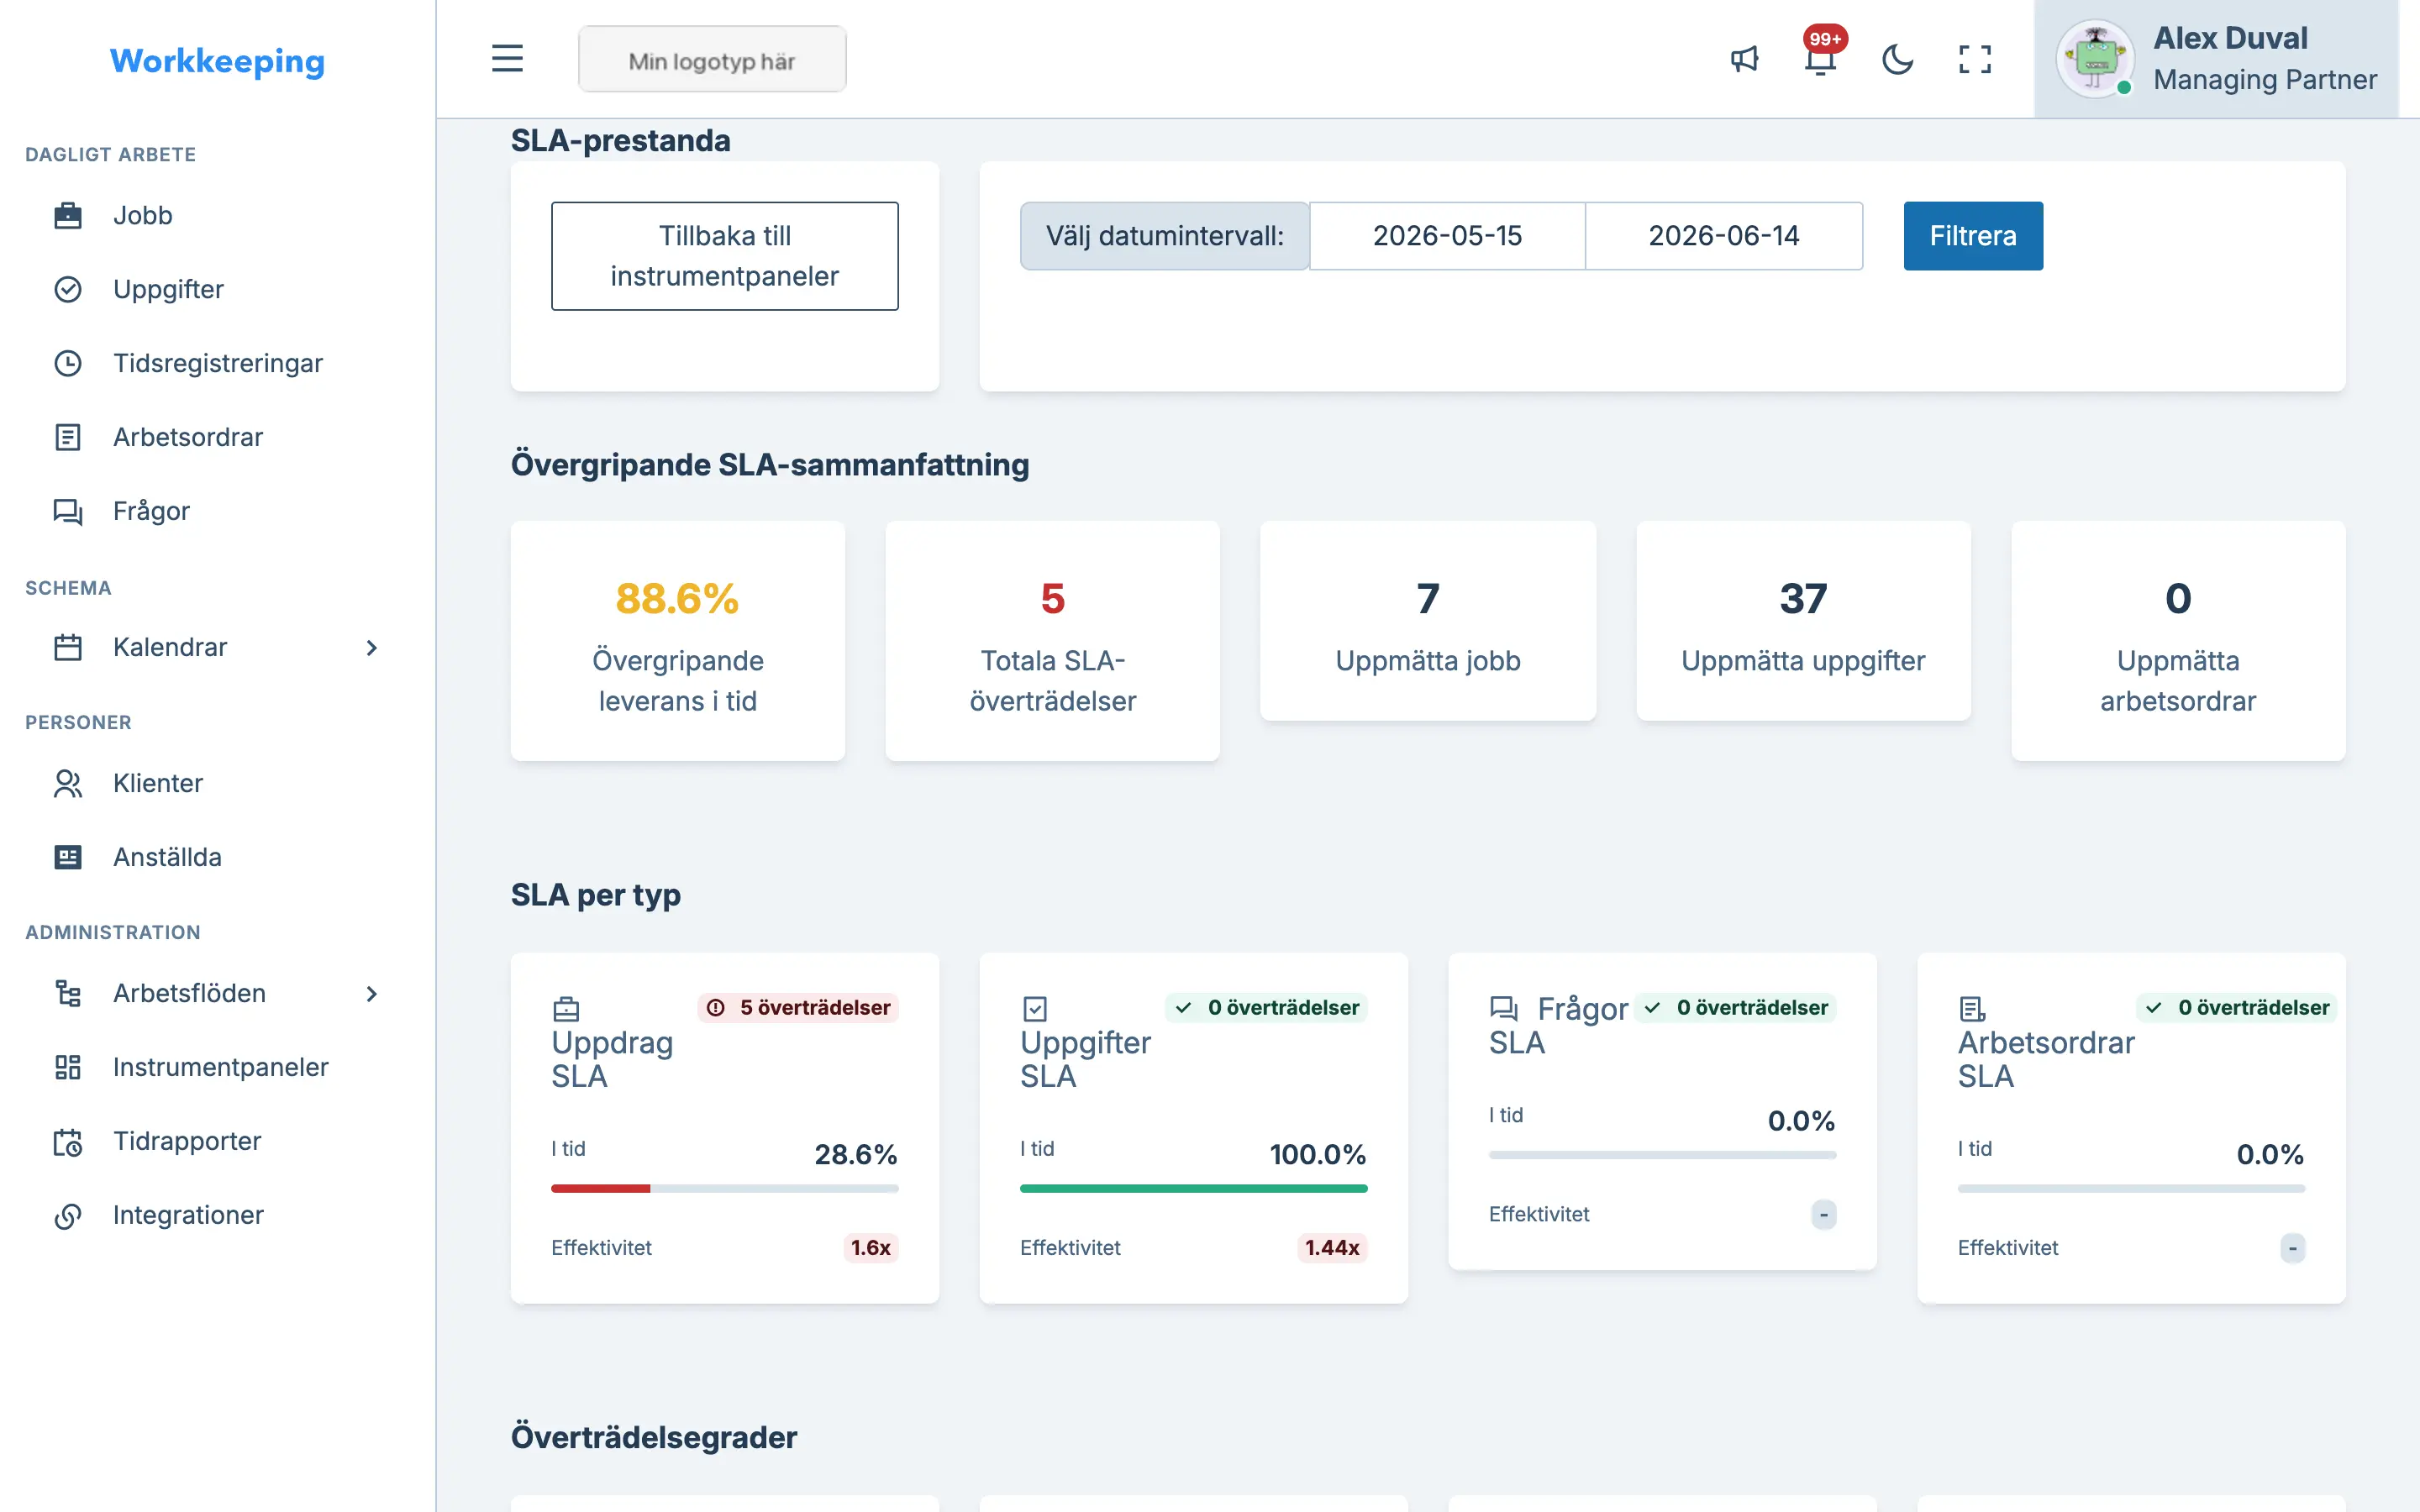
Task: Switch to dark mode with moon icon
Action: [1897, 59]
